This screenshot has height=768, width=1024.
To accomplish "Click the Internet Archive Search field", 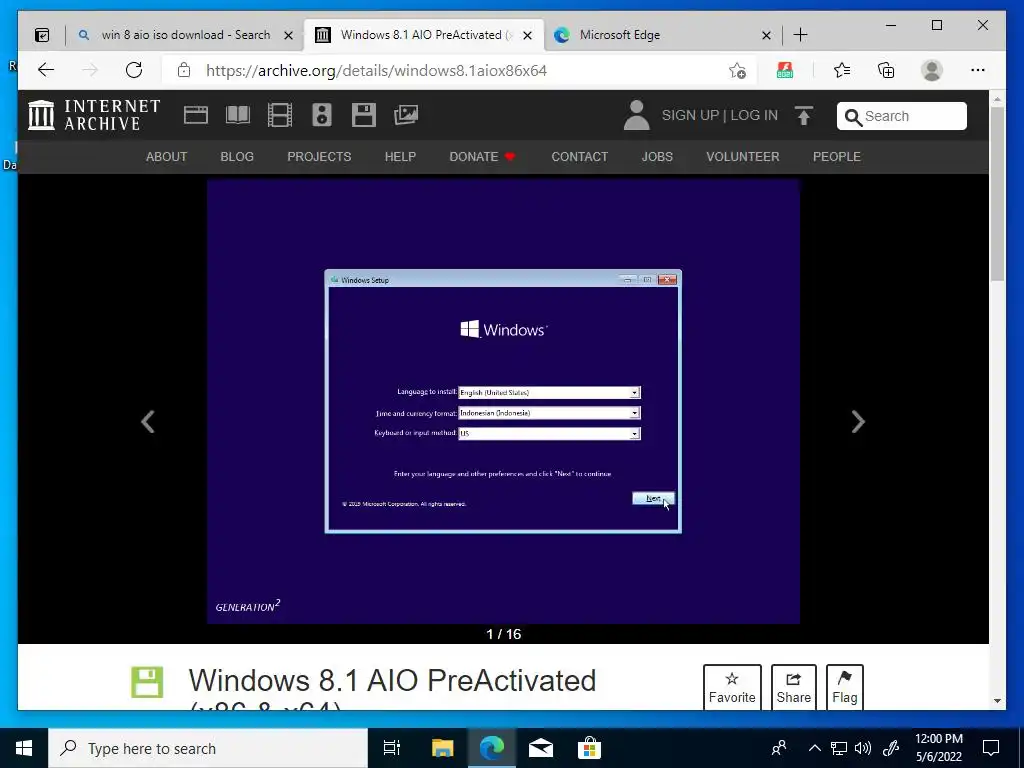I will coord(902,116).
